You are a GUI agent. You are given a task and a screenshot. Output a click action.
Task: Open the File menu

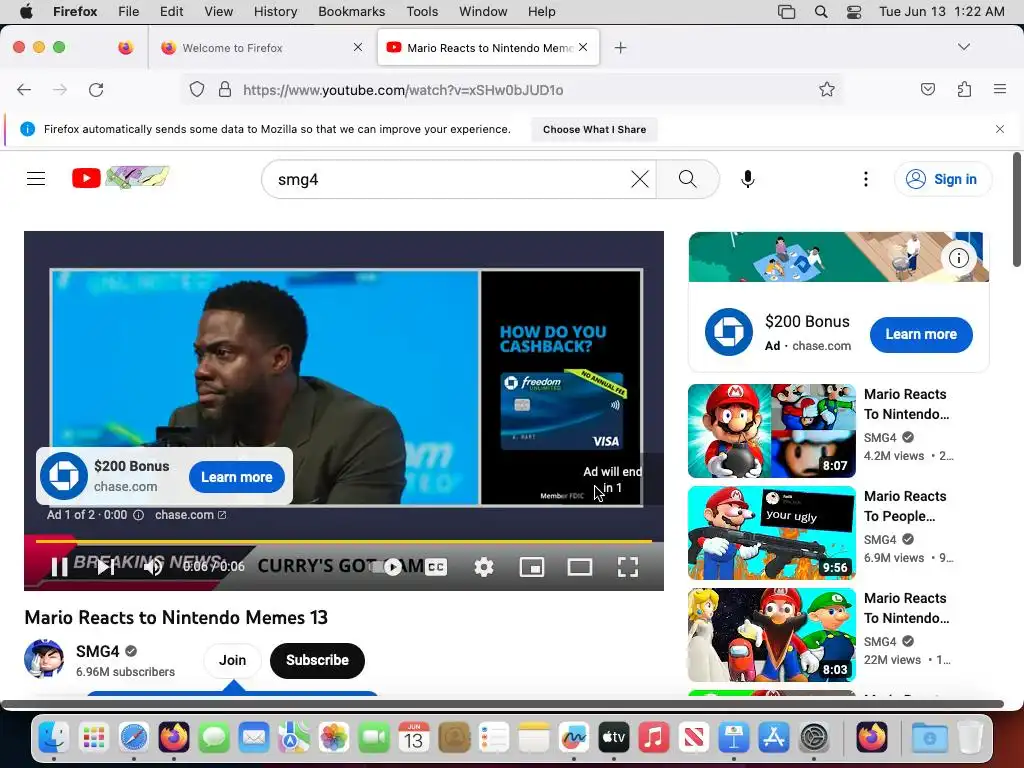click(x=128, y=12)
